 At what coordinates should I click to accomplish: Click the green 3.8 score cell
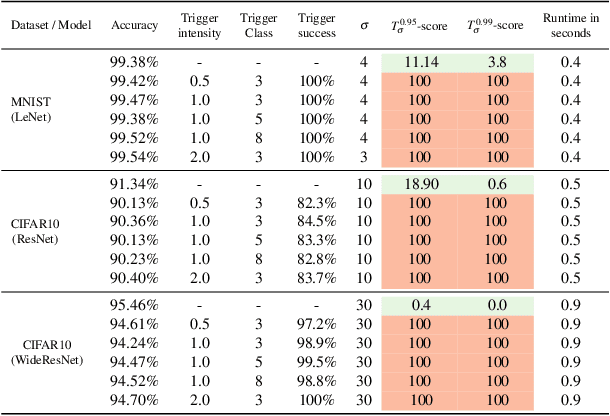[496, 61]
